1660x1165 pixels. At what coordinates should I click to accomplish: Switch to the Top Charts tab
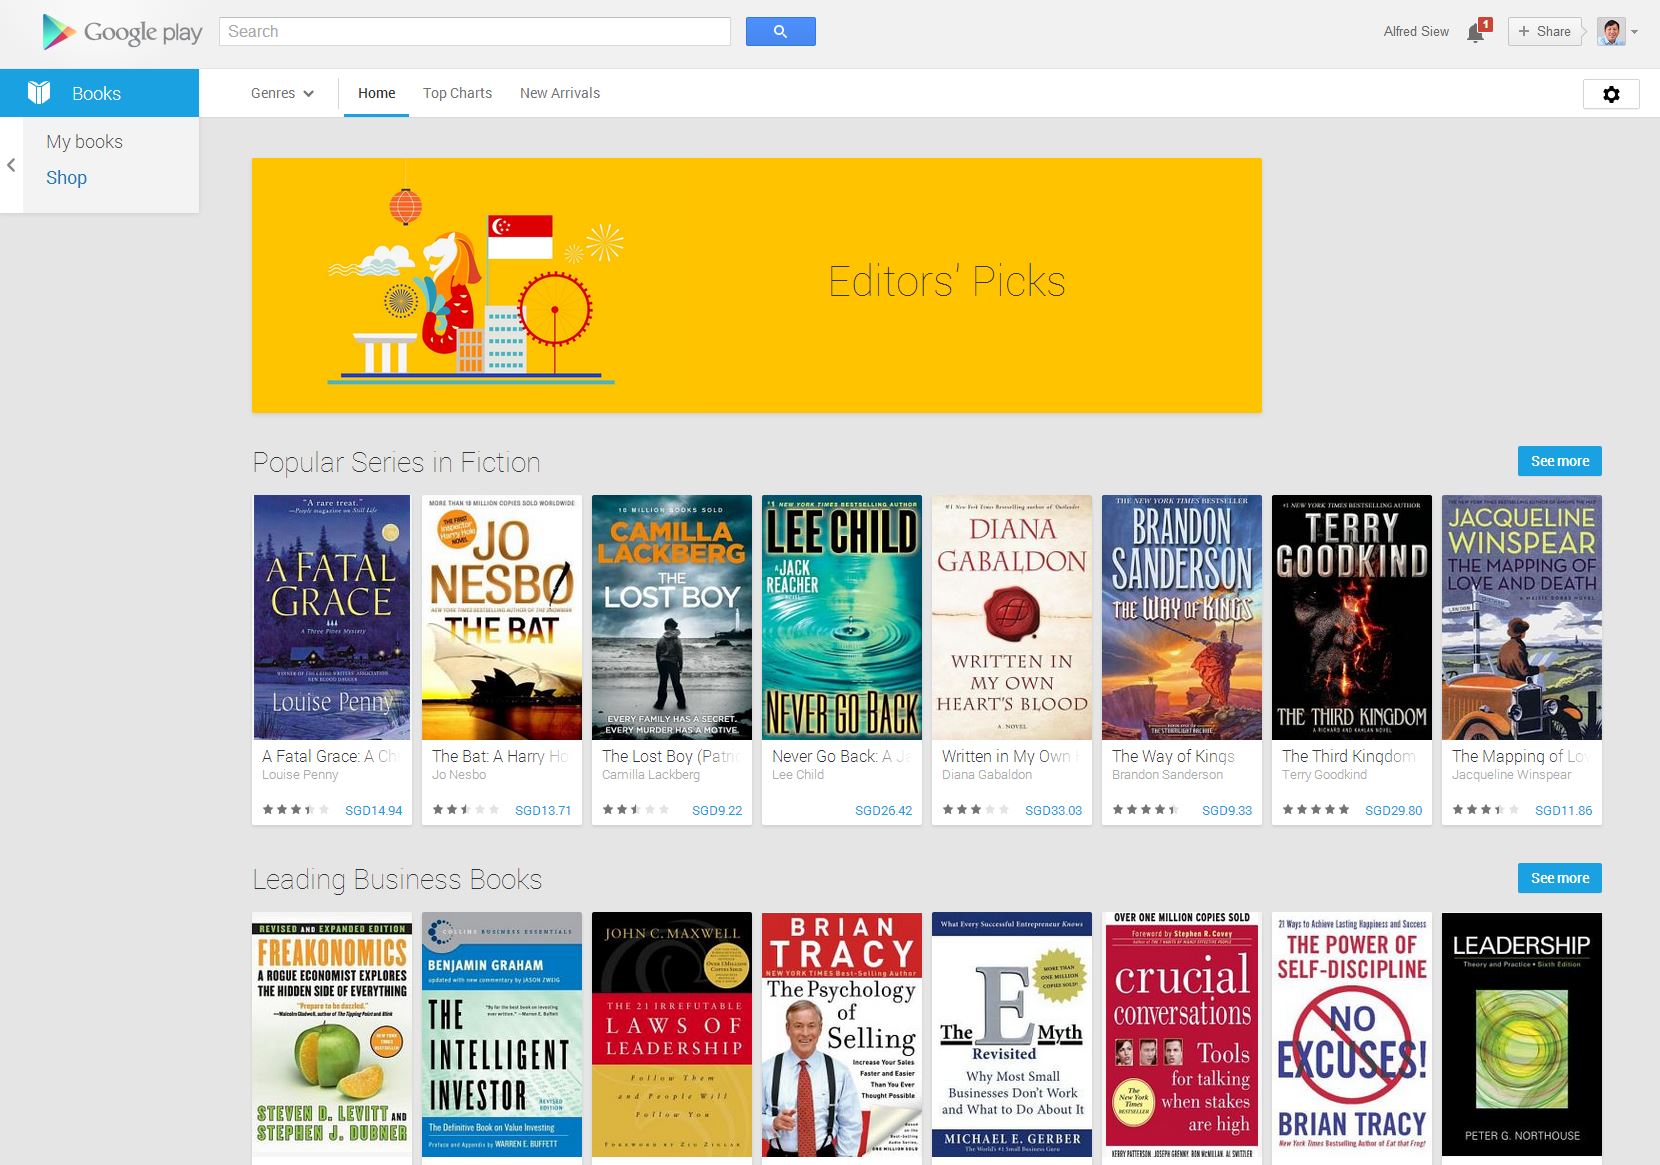coord(457,93)
